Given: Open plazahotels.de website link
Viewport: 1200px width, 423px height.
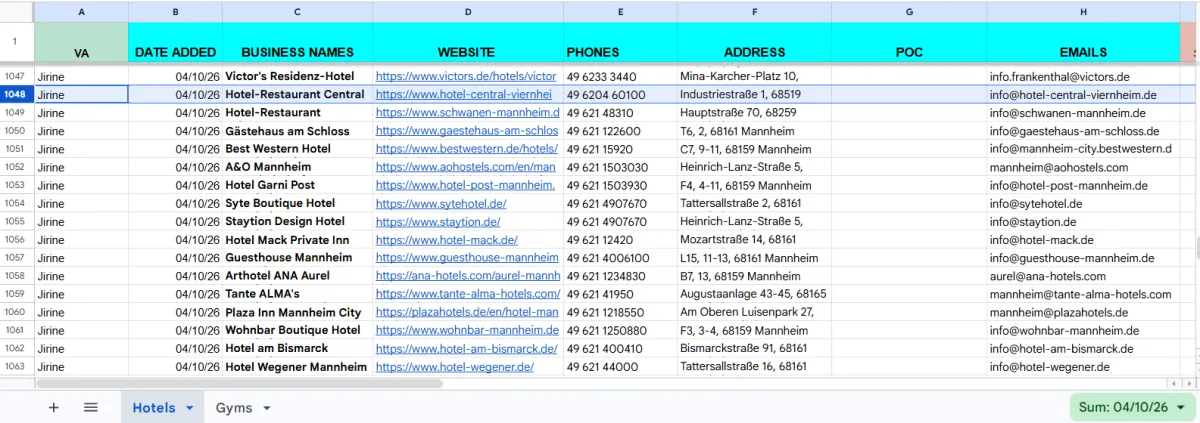Looking at the screenshot, I should (467, 313).
